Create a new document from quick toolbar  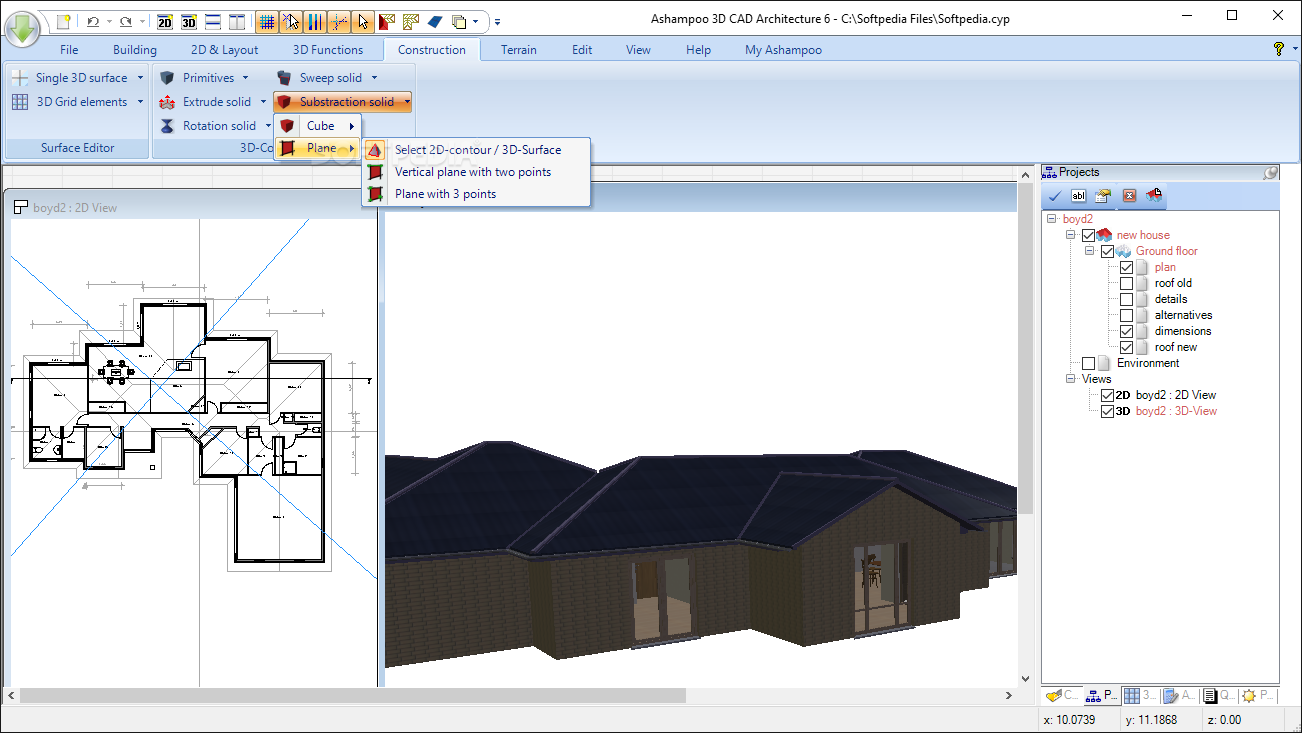click(63, 21)
